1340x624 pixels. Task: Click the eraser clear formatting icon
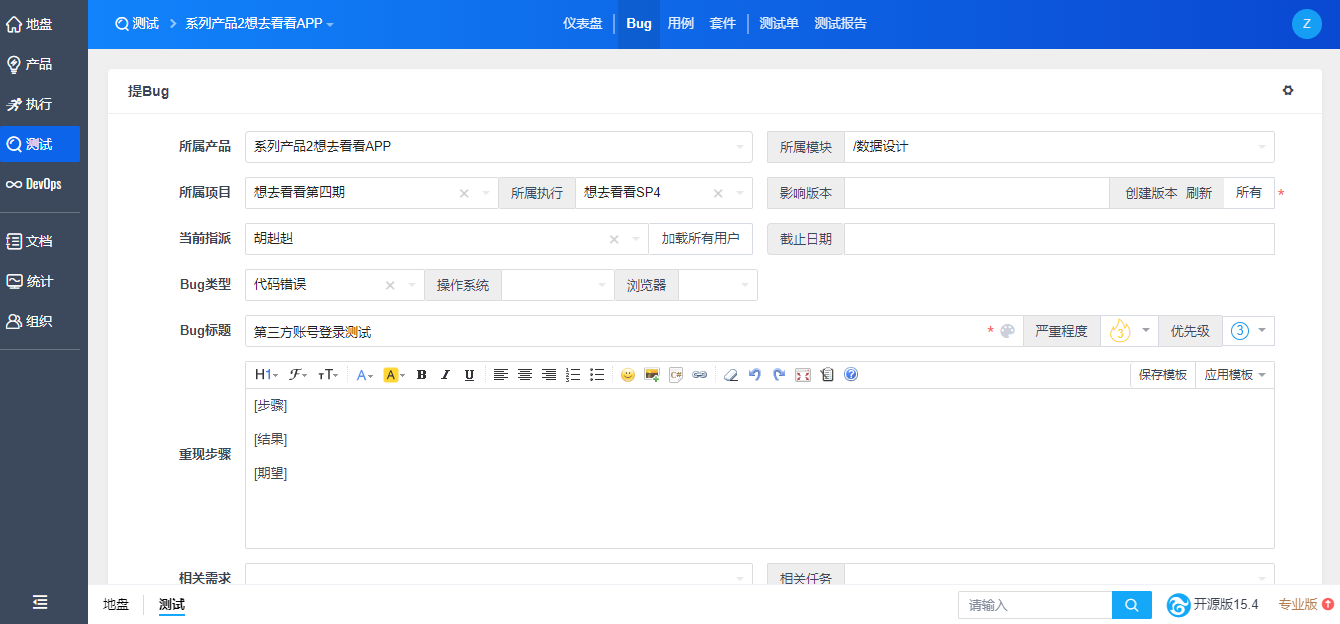[730, 375]
